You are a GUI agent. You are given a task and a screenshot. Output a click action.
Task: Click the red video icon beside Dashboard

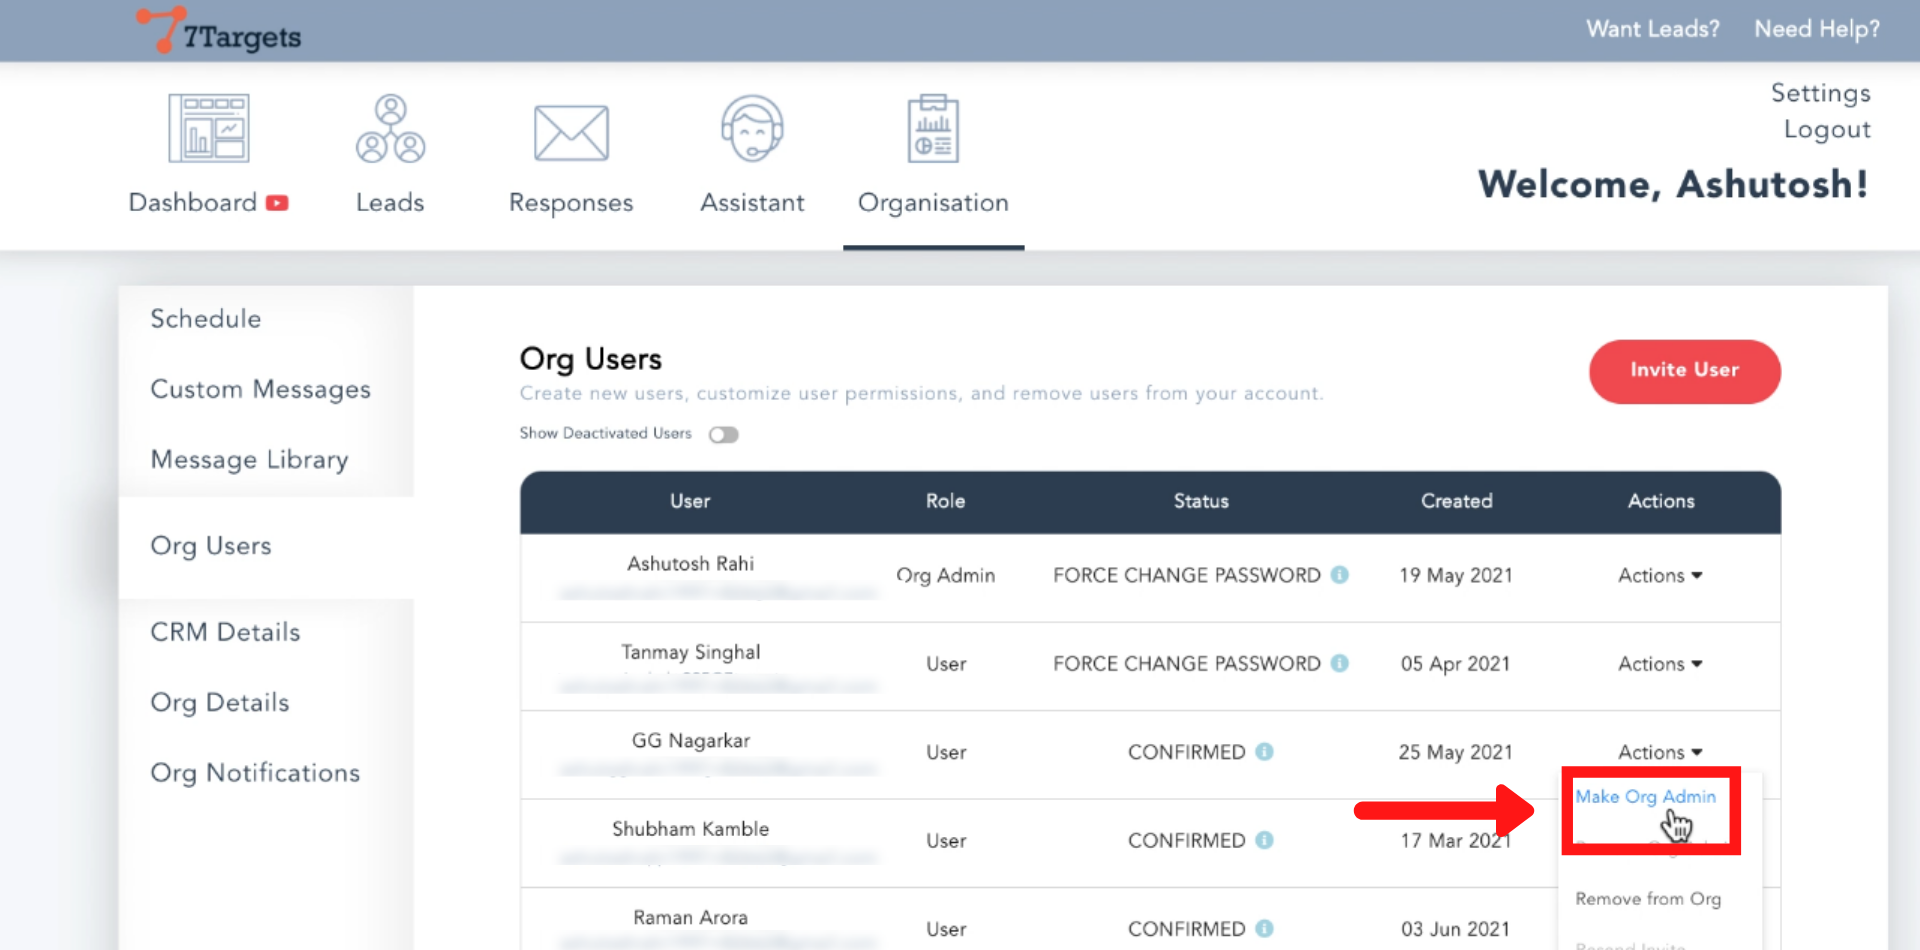tap(277, 203)
